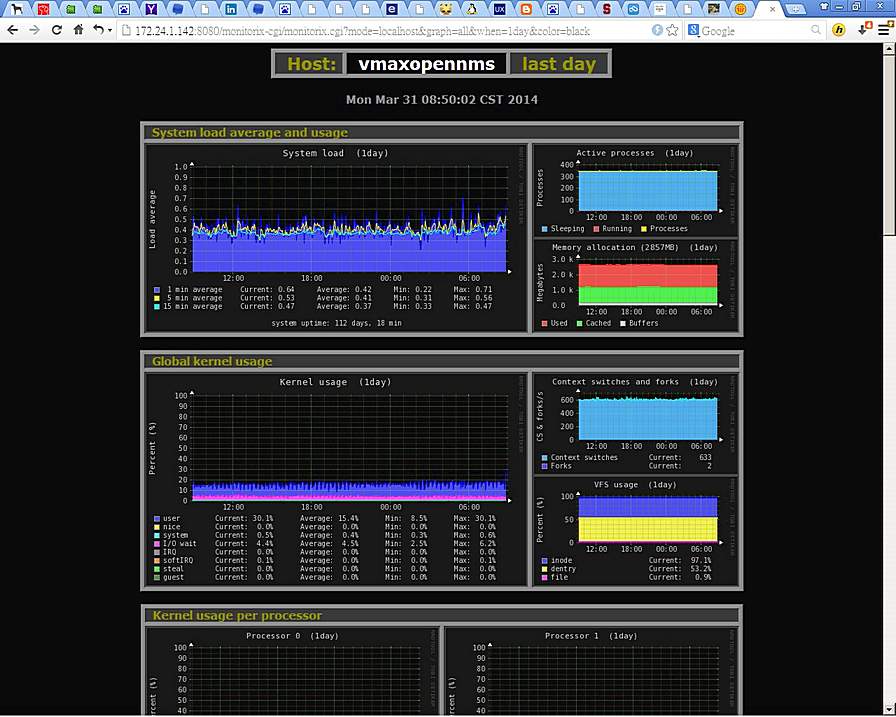
Task: Open the VFS usage graph
Action: 635,531
